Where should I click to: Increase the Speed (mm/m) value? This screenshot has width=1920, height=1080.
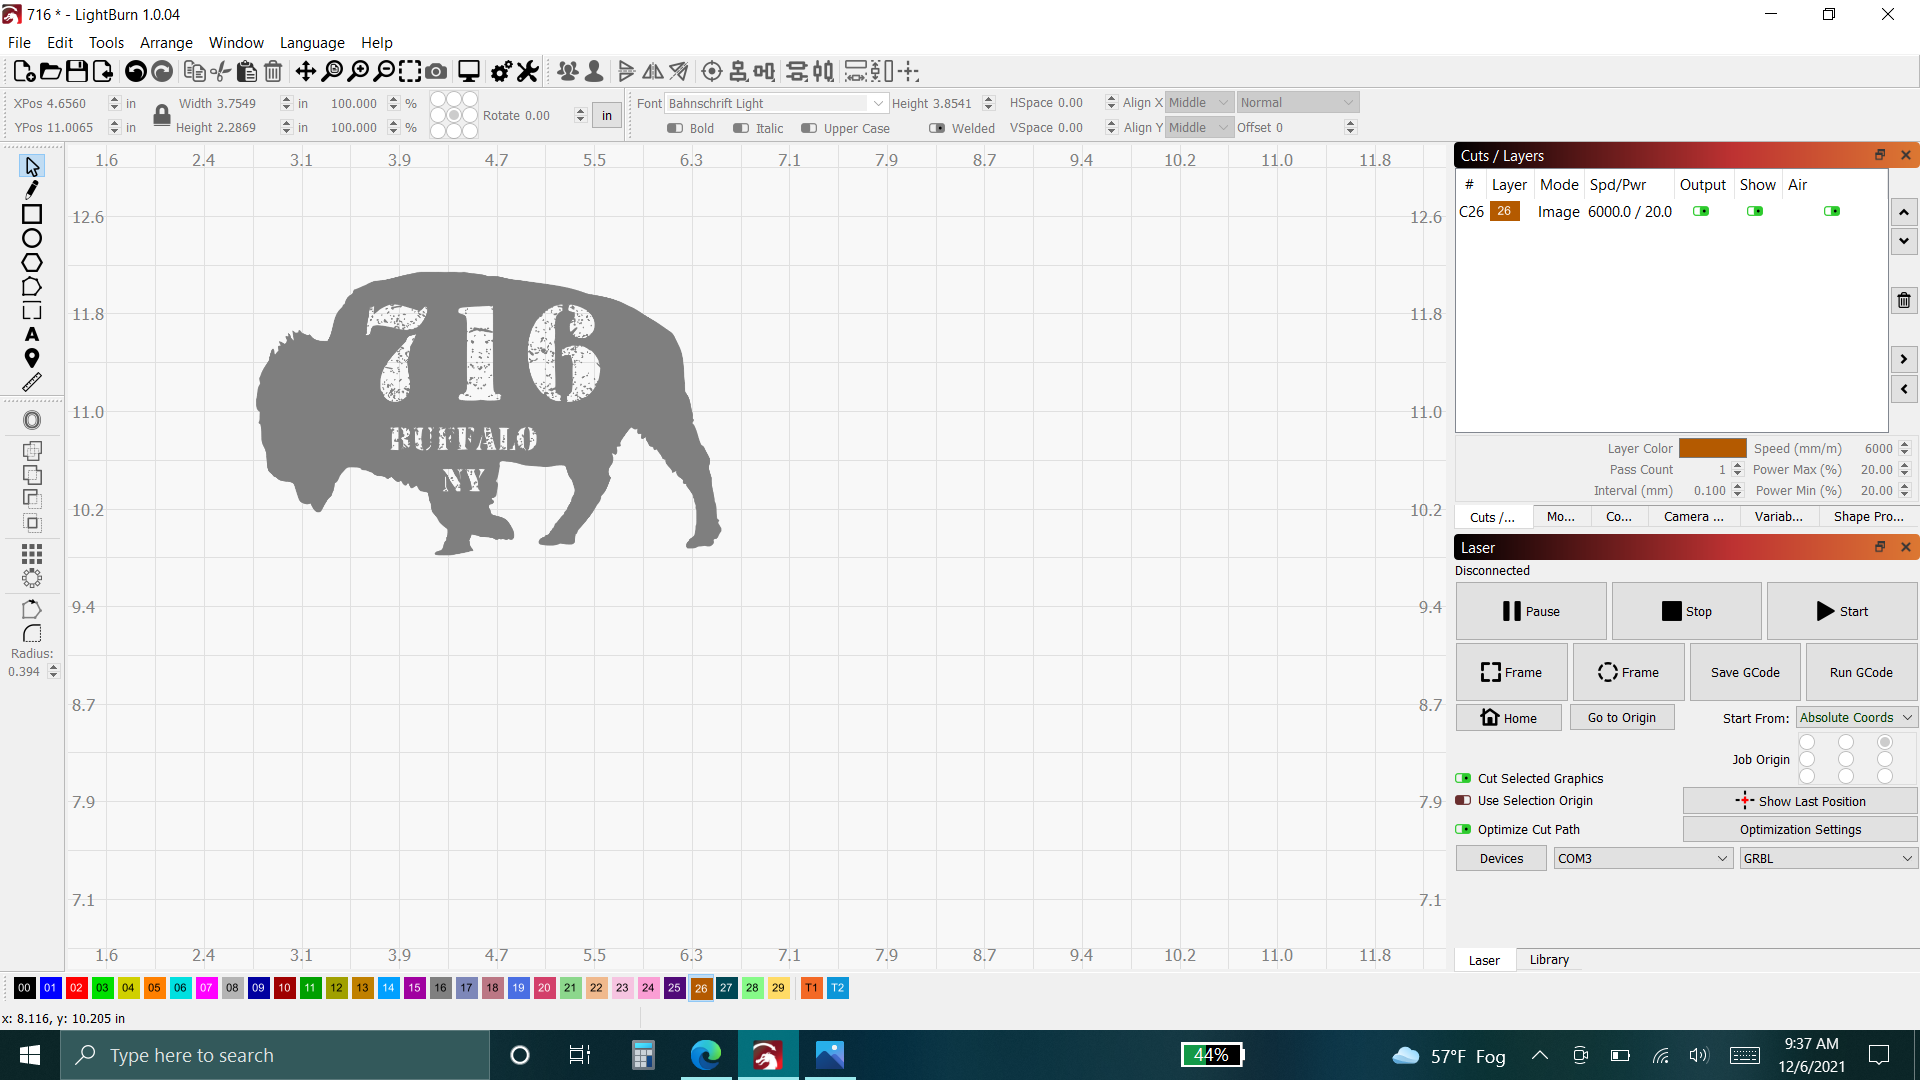1904,444
